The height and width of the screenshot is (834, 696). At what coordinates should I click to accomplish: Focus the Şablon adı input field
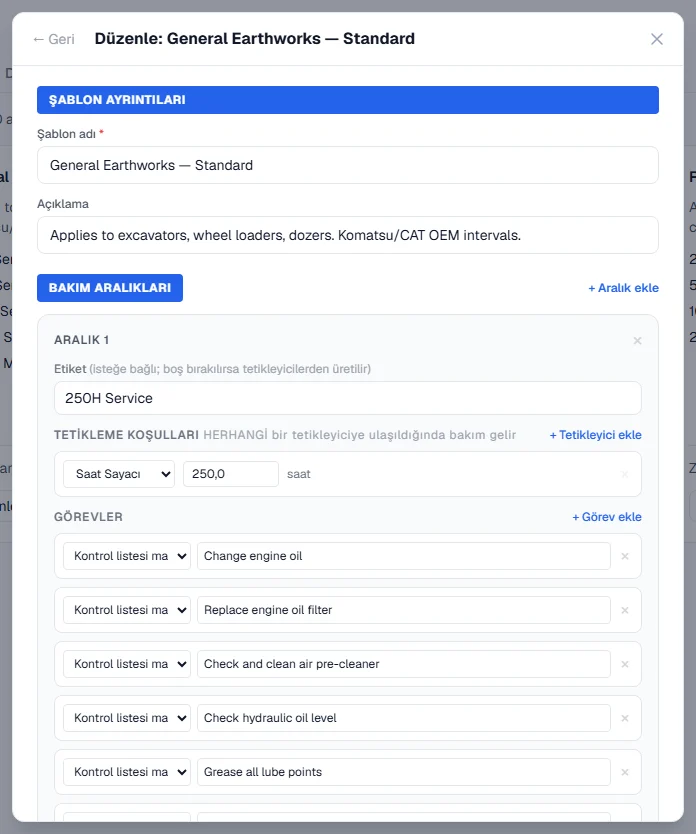tap(348, 165)
